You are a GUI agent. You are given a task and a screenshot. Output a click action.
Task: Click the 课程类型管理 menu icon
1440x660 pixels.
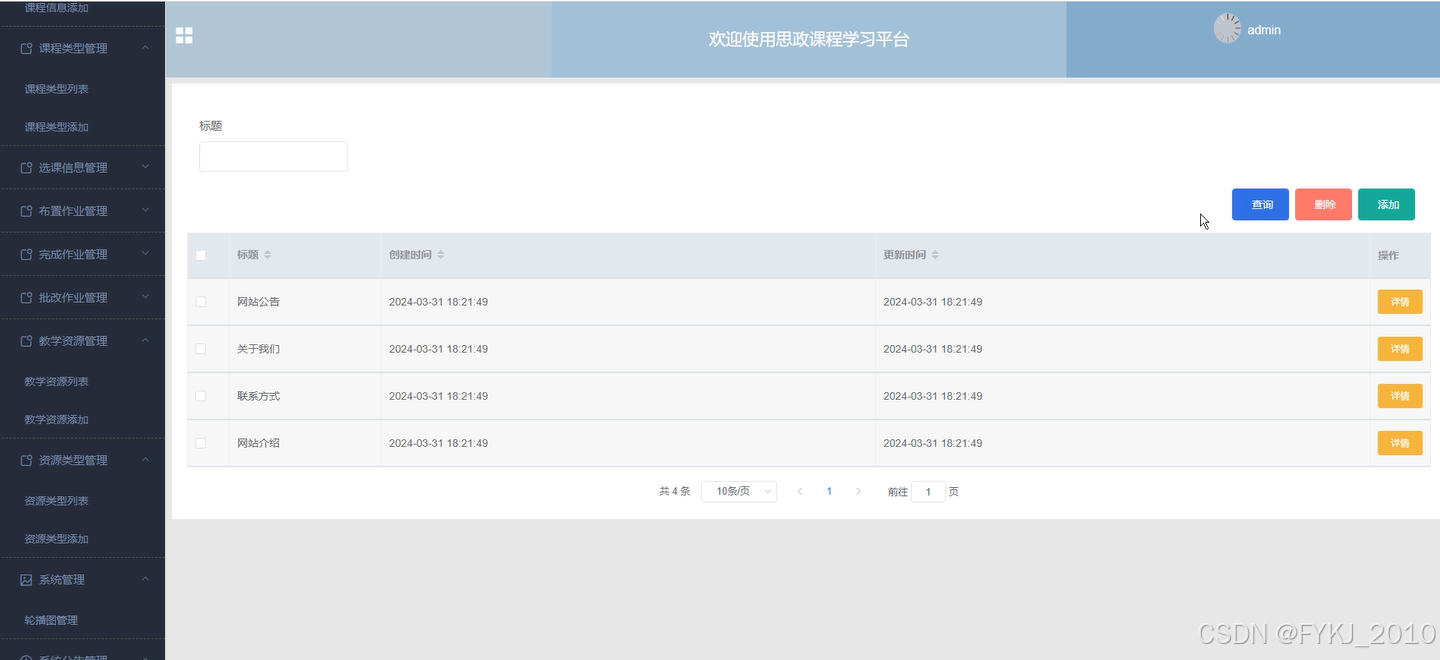(x=27, y=48)
